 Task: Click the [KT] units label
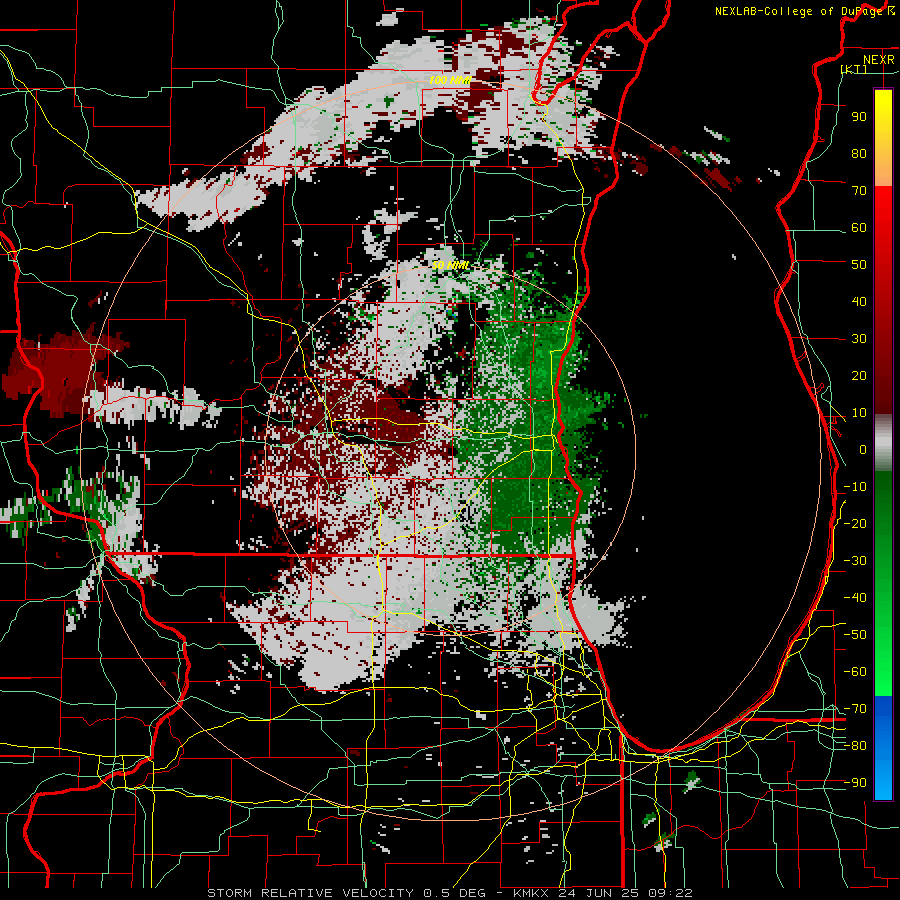[854, 69]
